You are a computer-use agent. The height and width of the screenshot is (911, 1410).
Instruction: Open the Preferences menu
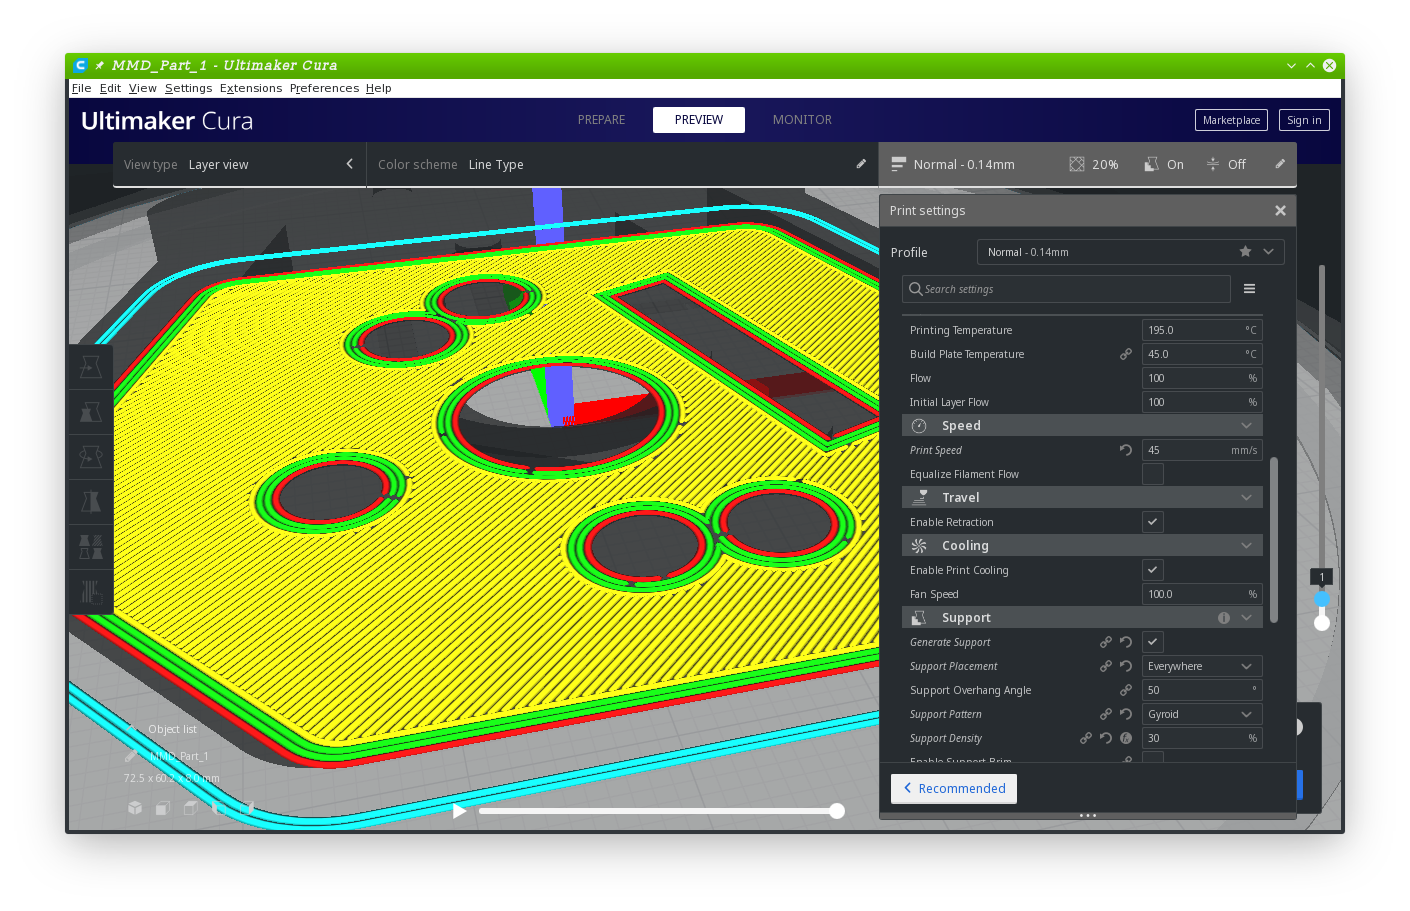[x=324, y=88]
